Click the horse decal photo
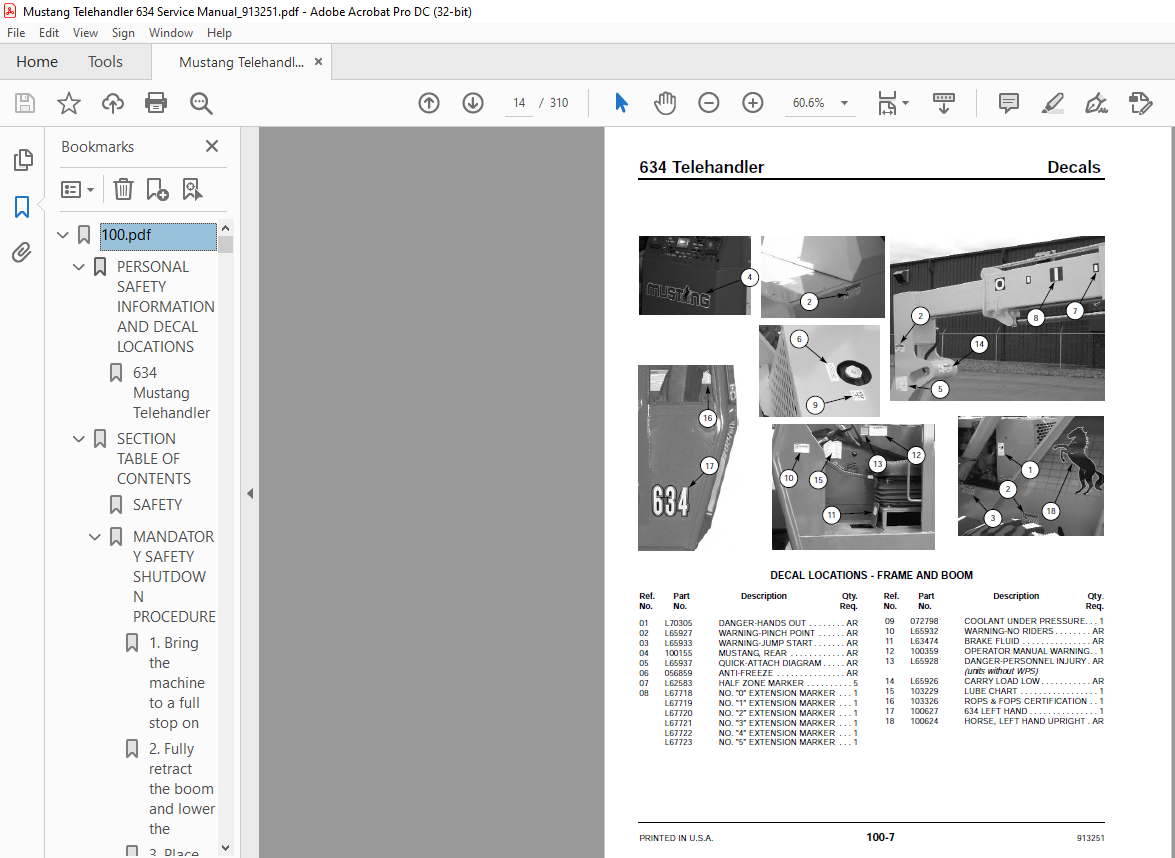Screen dimensions: 1175x858 1030,476
